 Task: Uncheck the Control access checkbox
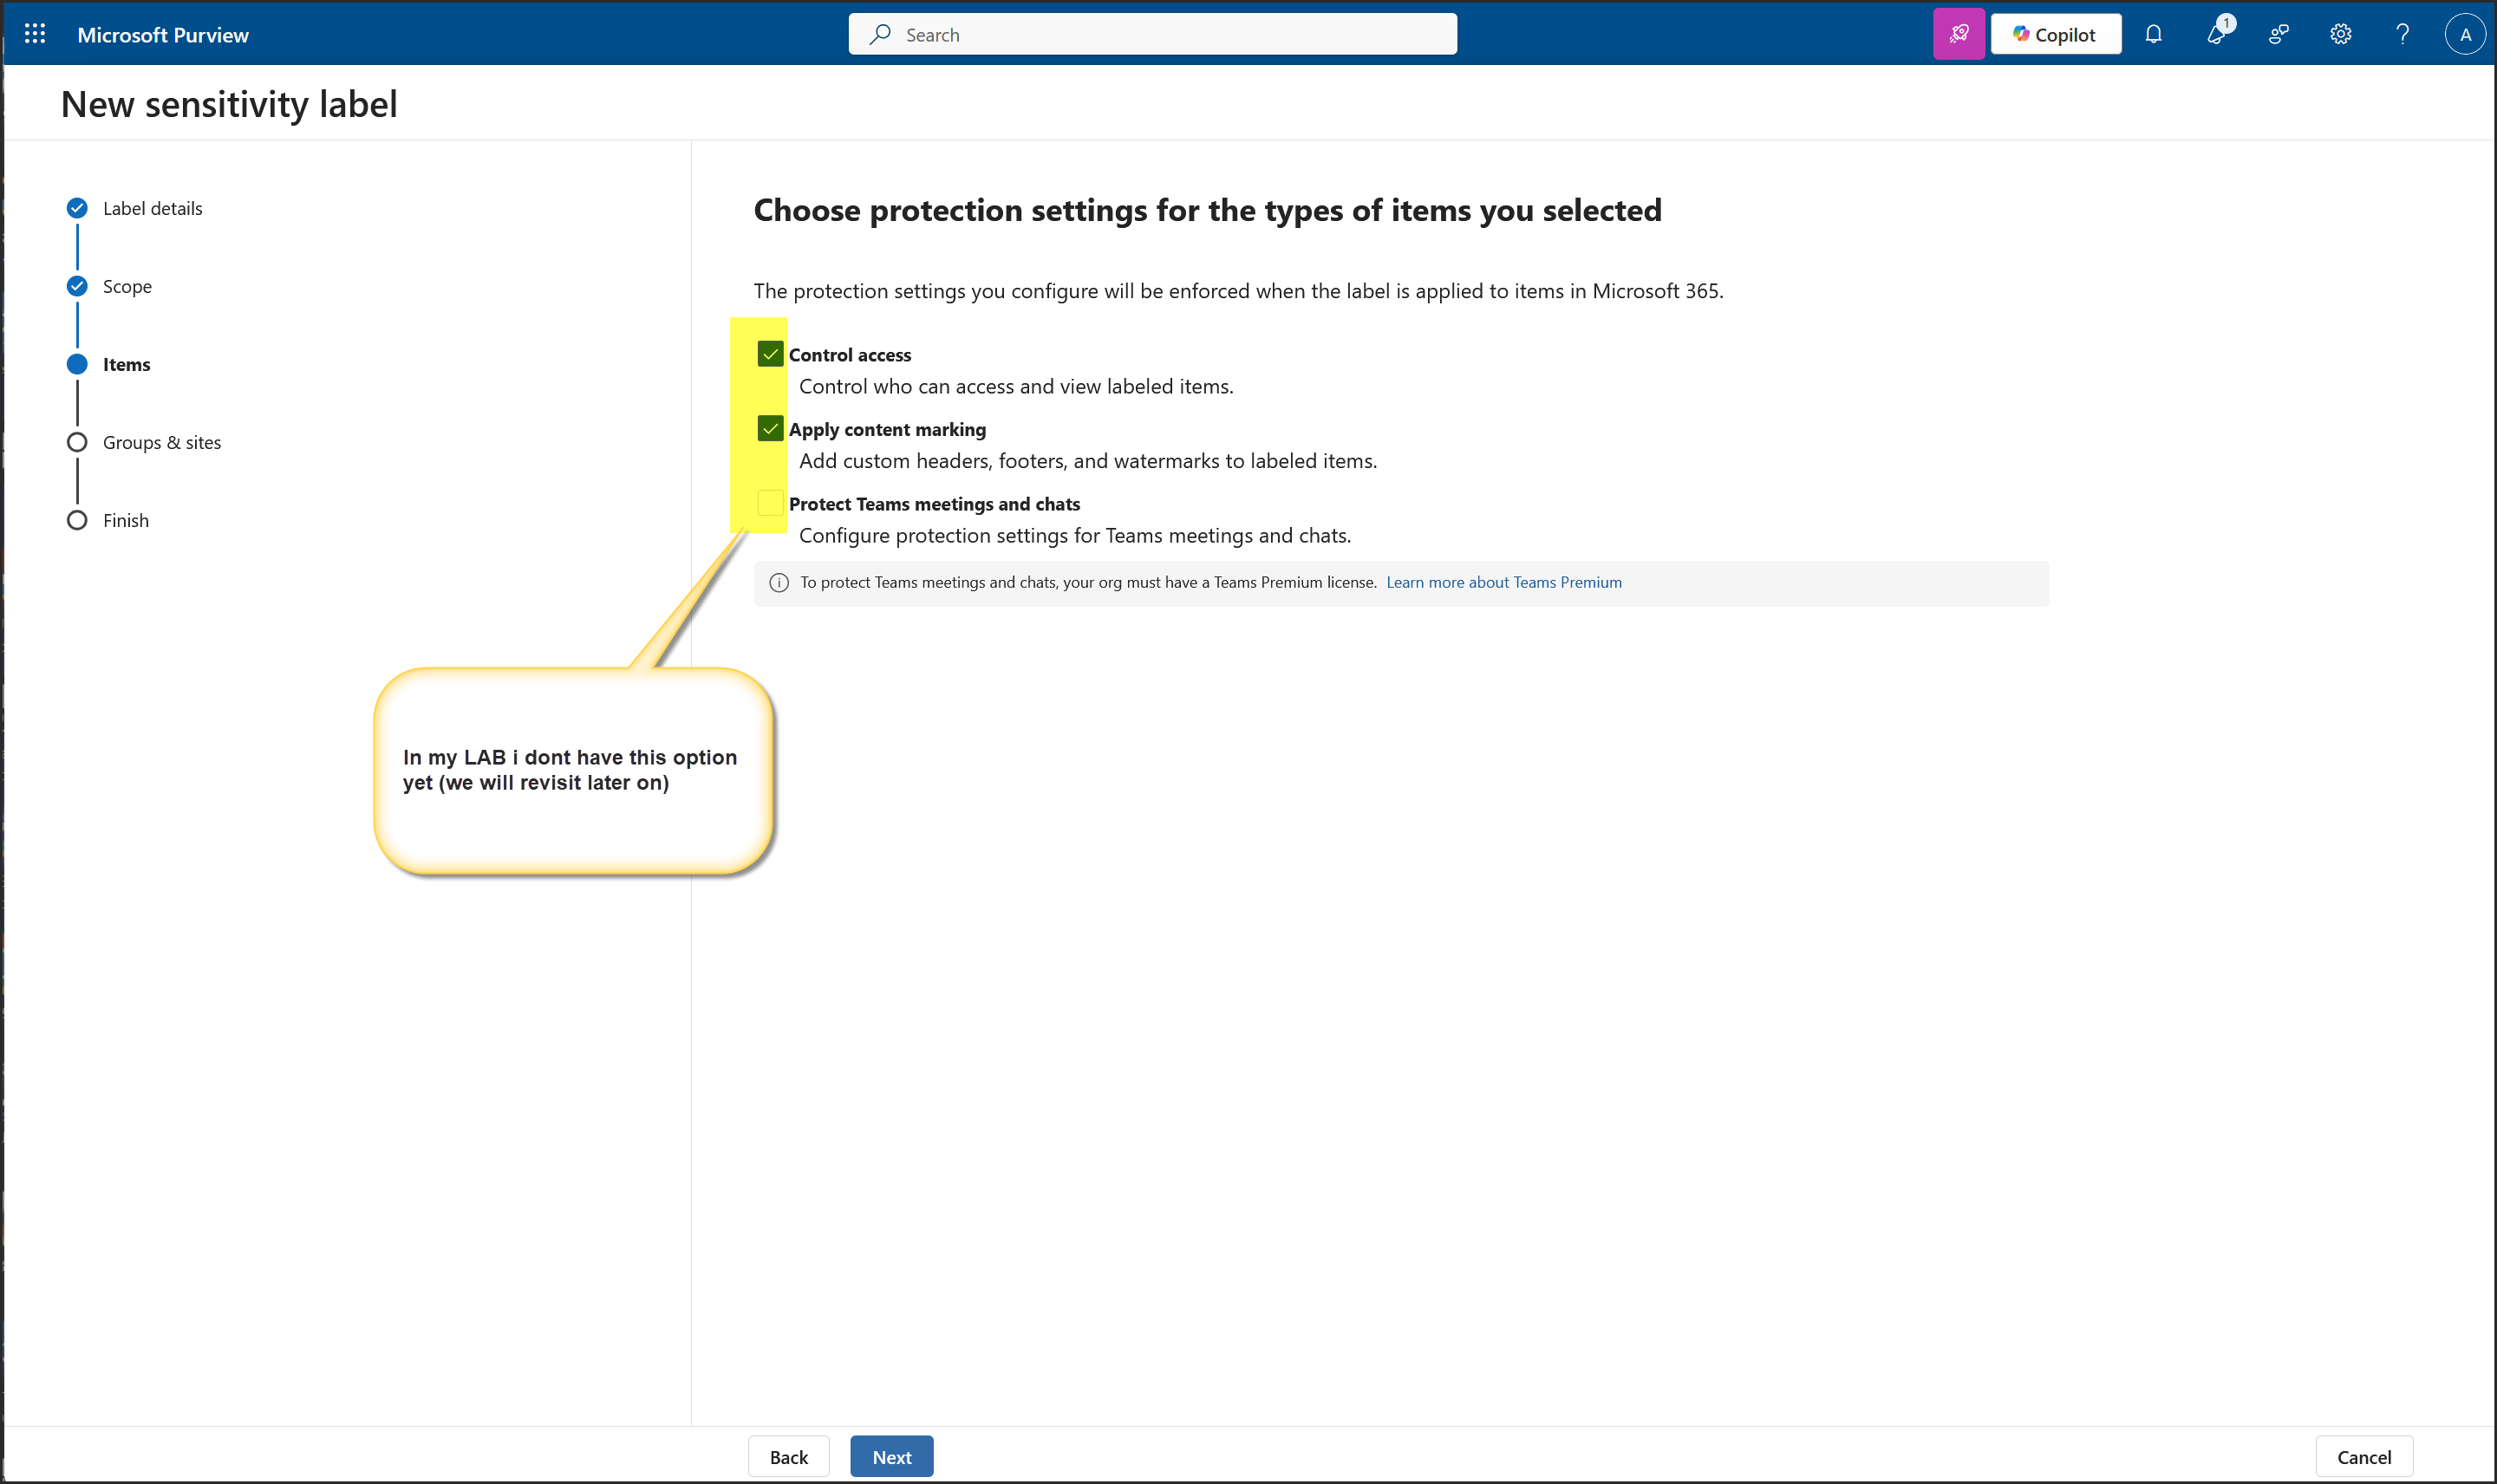770,354
